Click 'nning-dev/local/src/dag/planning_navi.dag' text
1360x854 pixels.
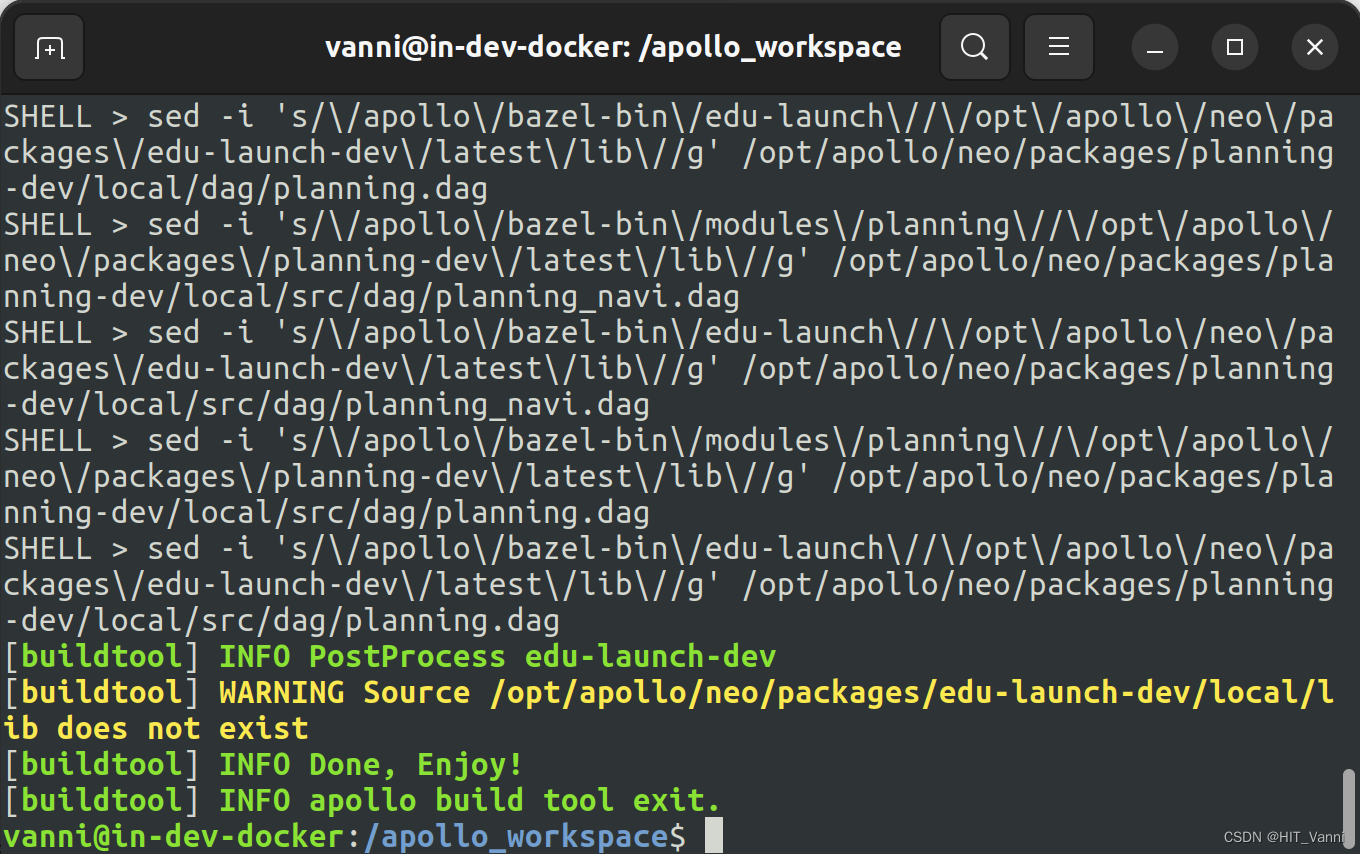372,297
